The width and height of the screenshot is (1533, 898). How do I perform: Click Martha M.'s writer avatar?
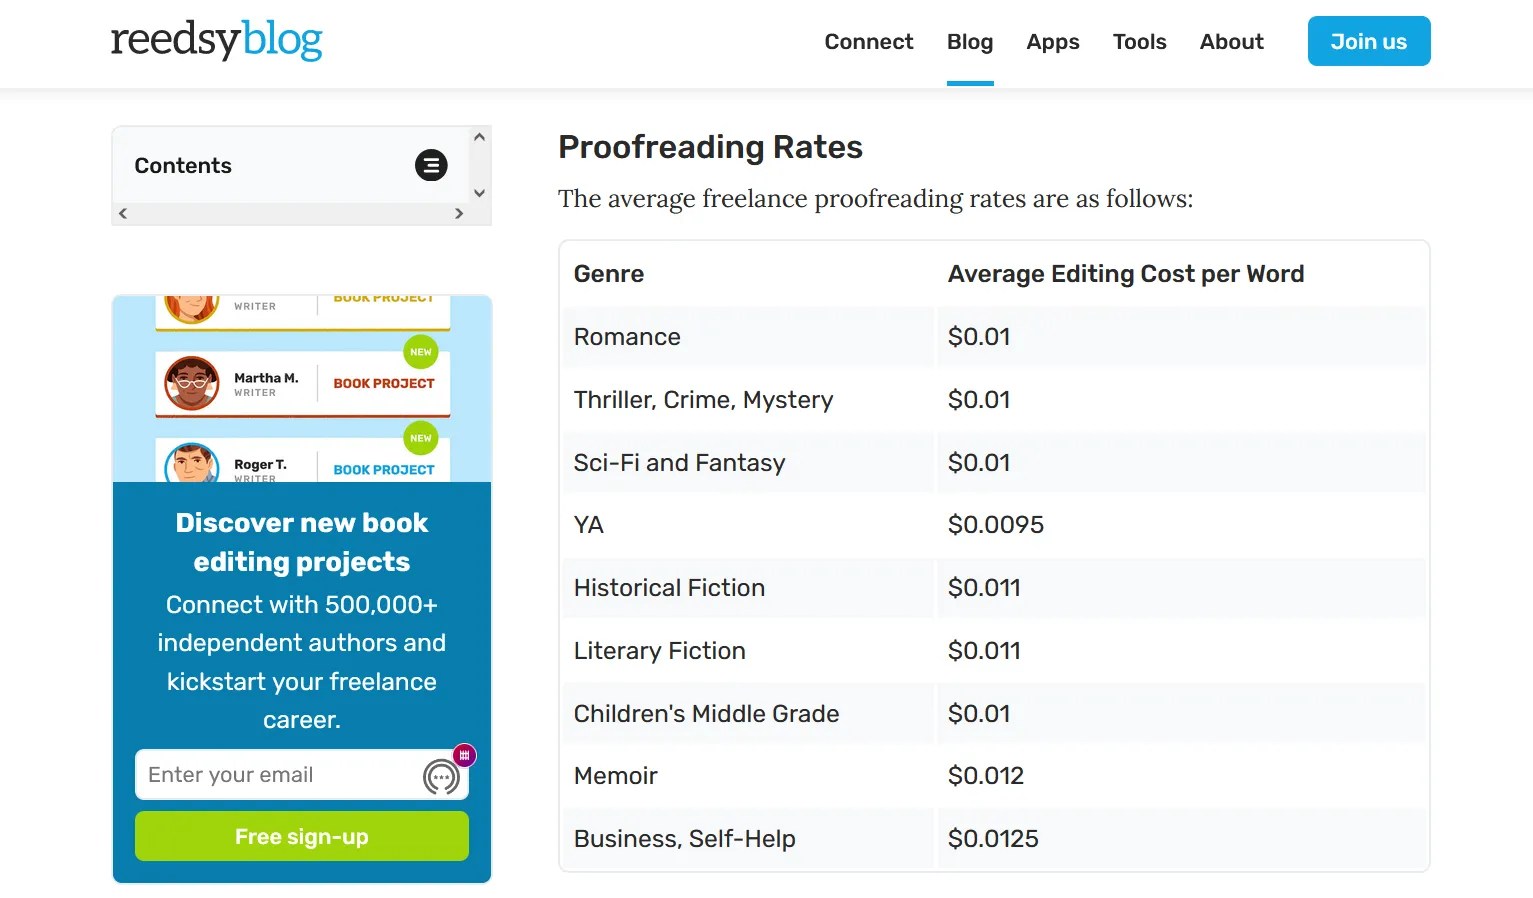pyautogui.click(x=191, y=384)
